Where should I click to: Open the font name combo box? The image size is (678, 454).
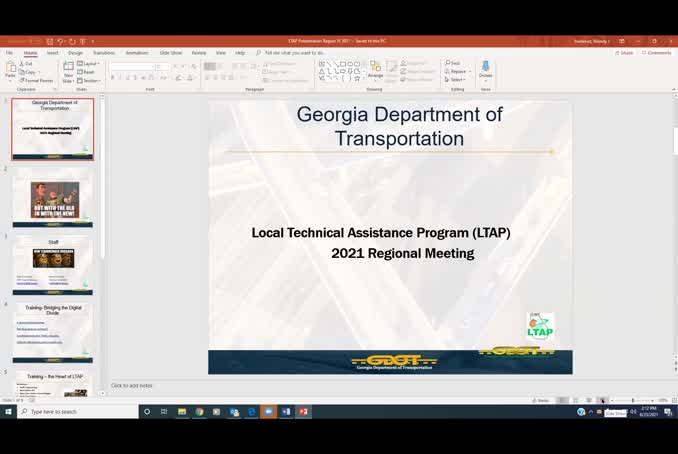(x=132, y=67)
